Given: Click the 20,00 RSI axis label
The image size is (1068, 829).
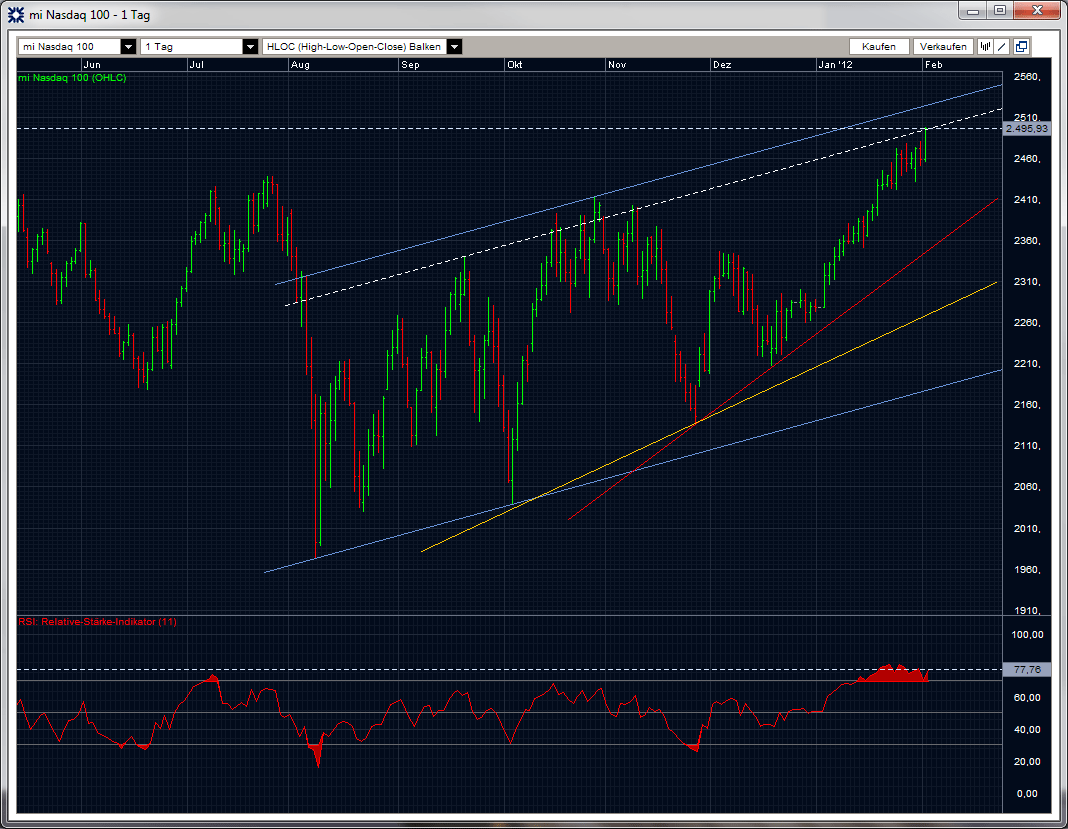Looking at the screenshot, I should coord(1027,762).
